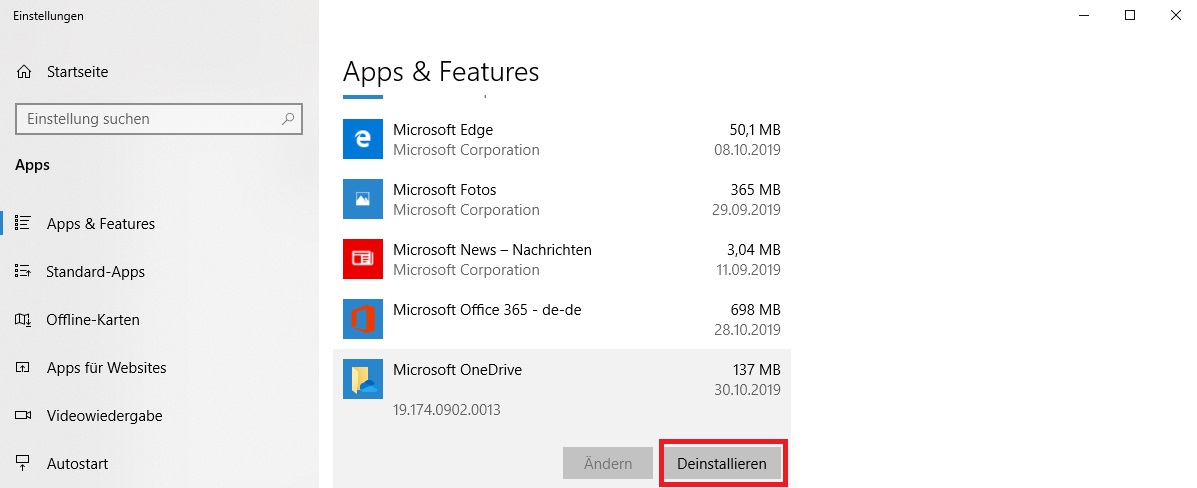Image resolution: width=1197 pixels, height=488 pixels.
Task: Click the Microsoft News red icon
Action: coord(363,259)
